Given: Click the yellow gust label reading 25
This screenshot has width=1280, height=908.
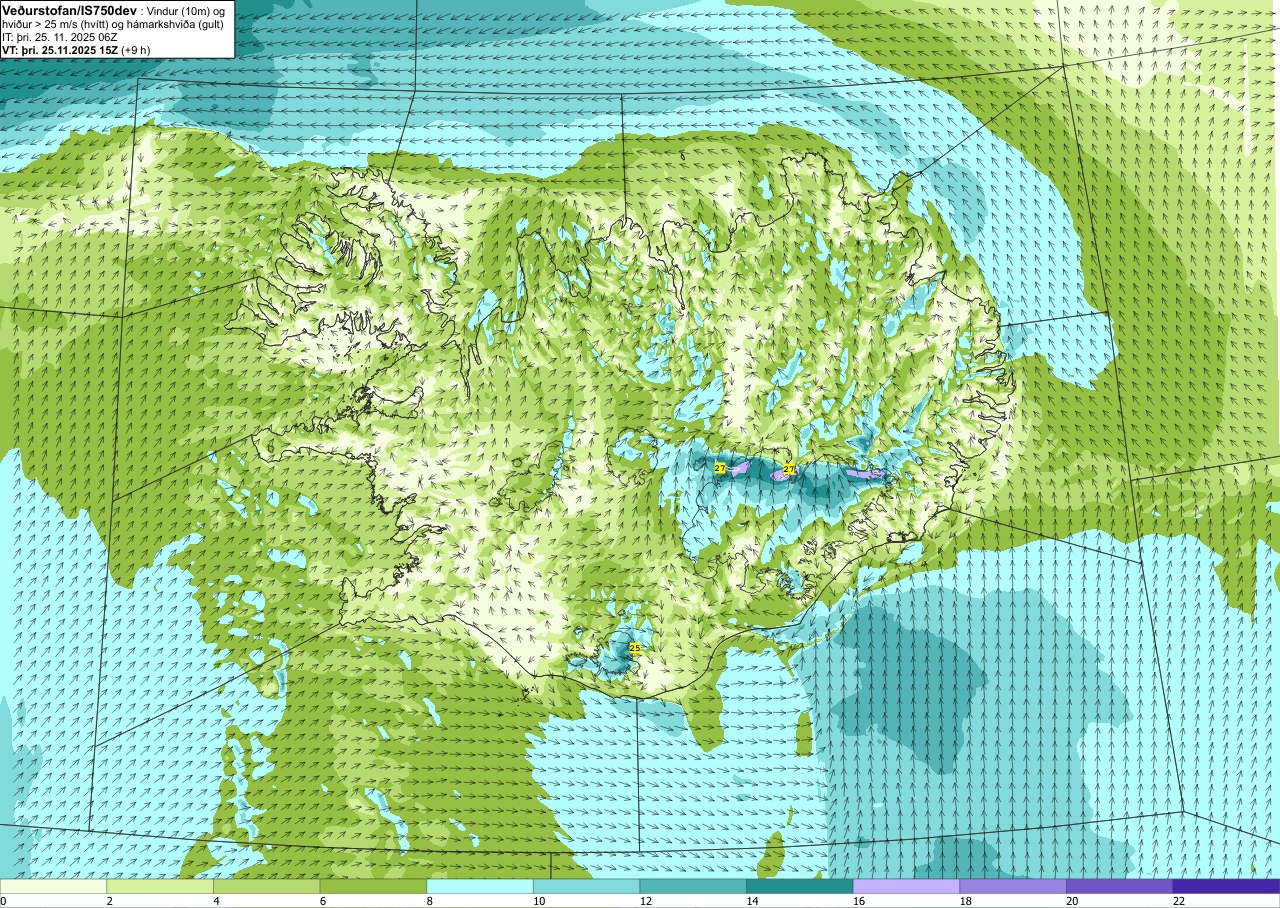Looking at the screenshot, I should pyautogui.click(x=635, y=648).
